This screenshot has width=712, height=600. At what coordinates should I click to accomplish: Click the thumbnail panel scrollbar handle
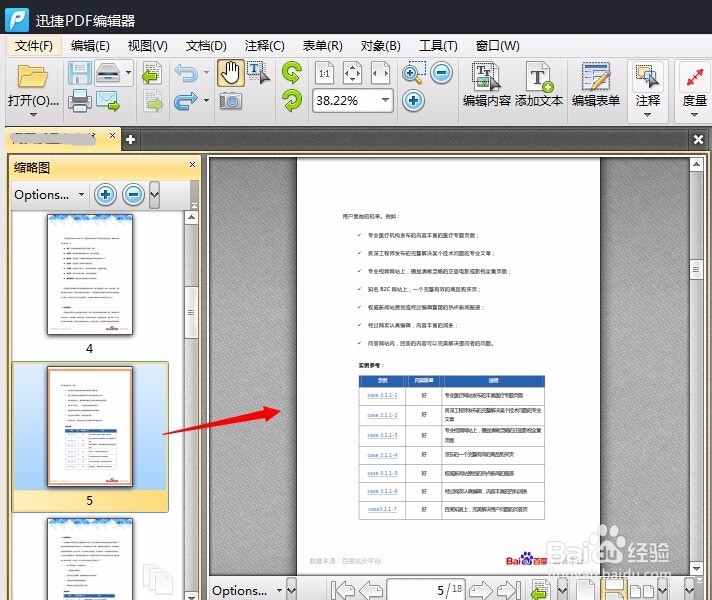(191, 312)
